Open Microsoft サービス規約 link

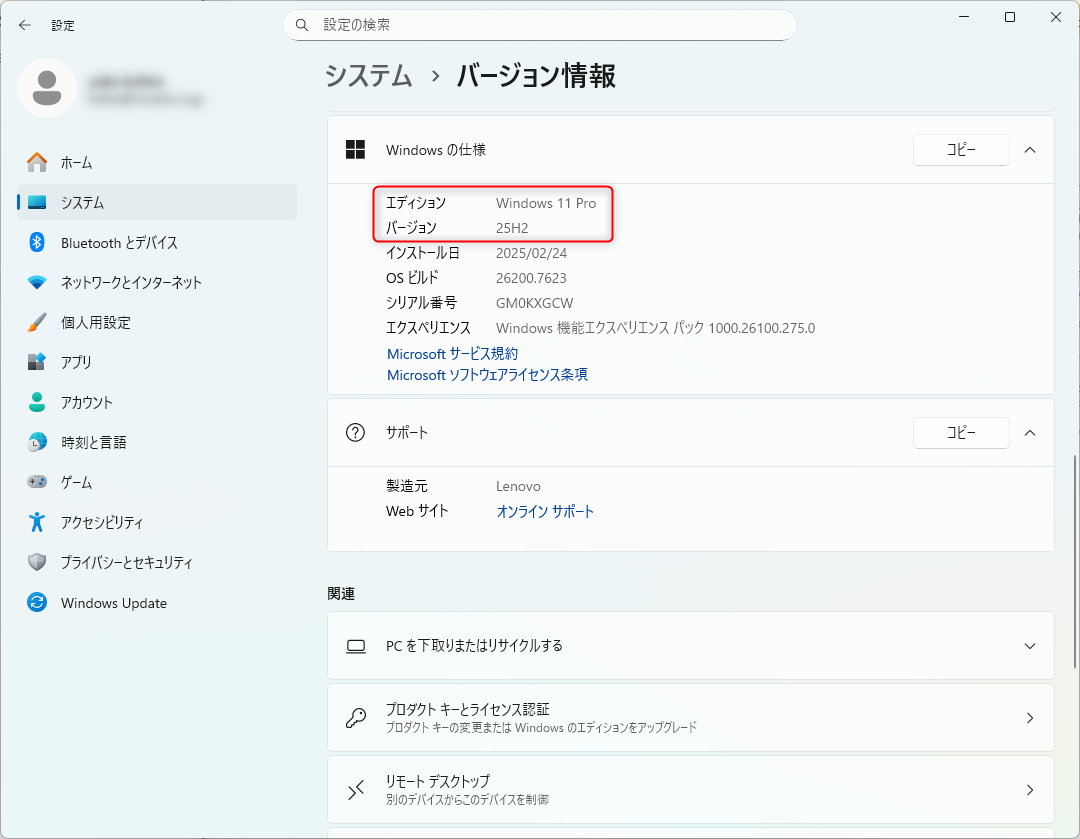[452, 354]
